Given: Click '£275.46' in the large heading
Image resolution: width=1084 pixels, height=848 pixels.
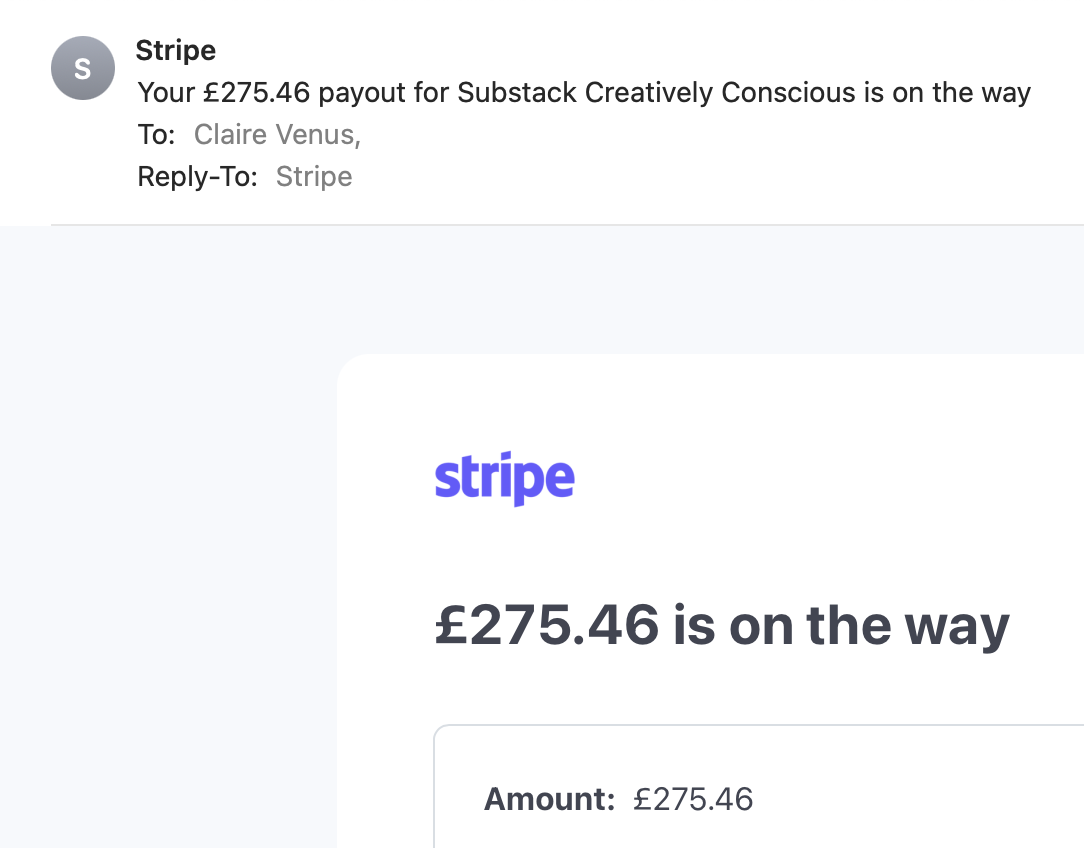Looking at the screenshot, I should tap(547, 626).
